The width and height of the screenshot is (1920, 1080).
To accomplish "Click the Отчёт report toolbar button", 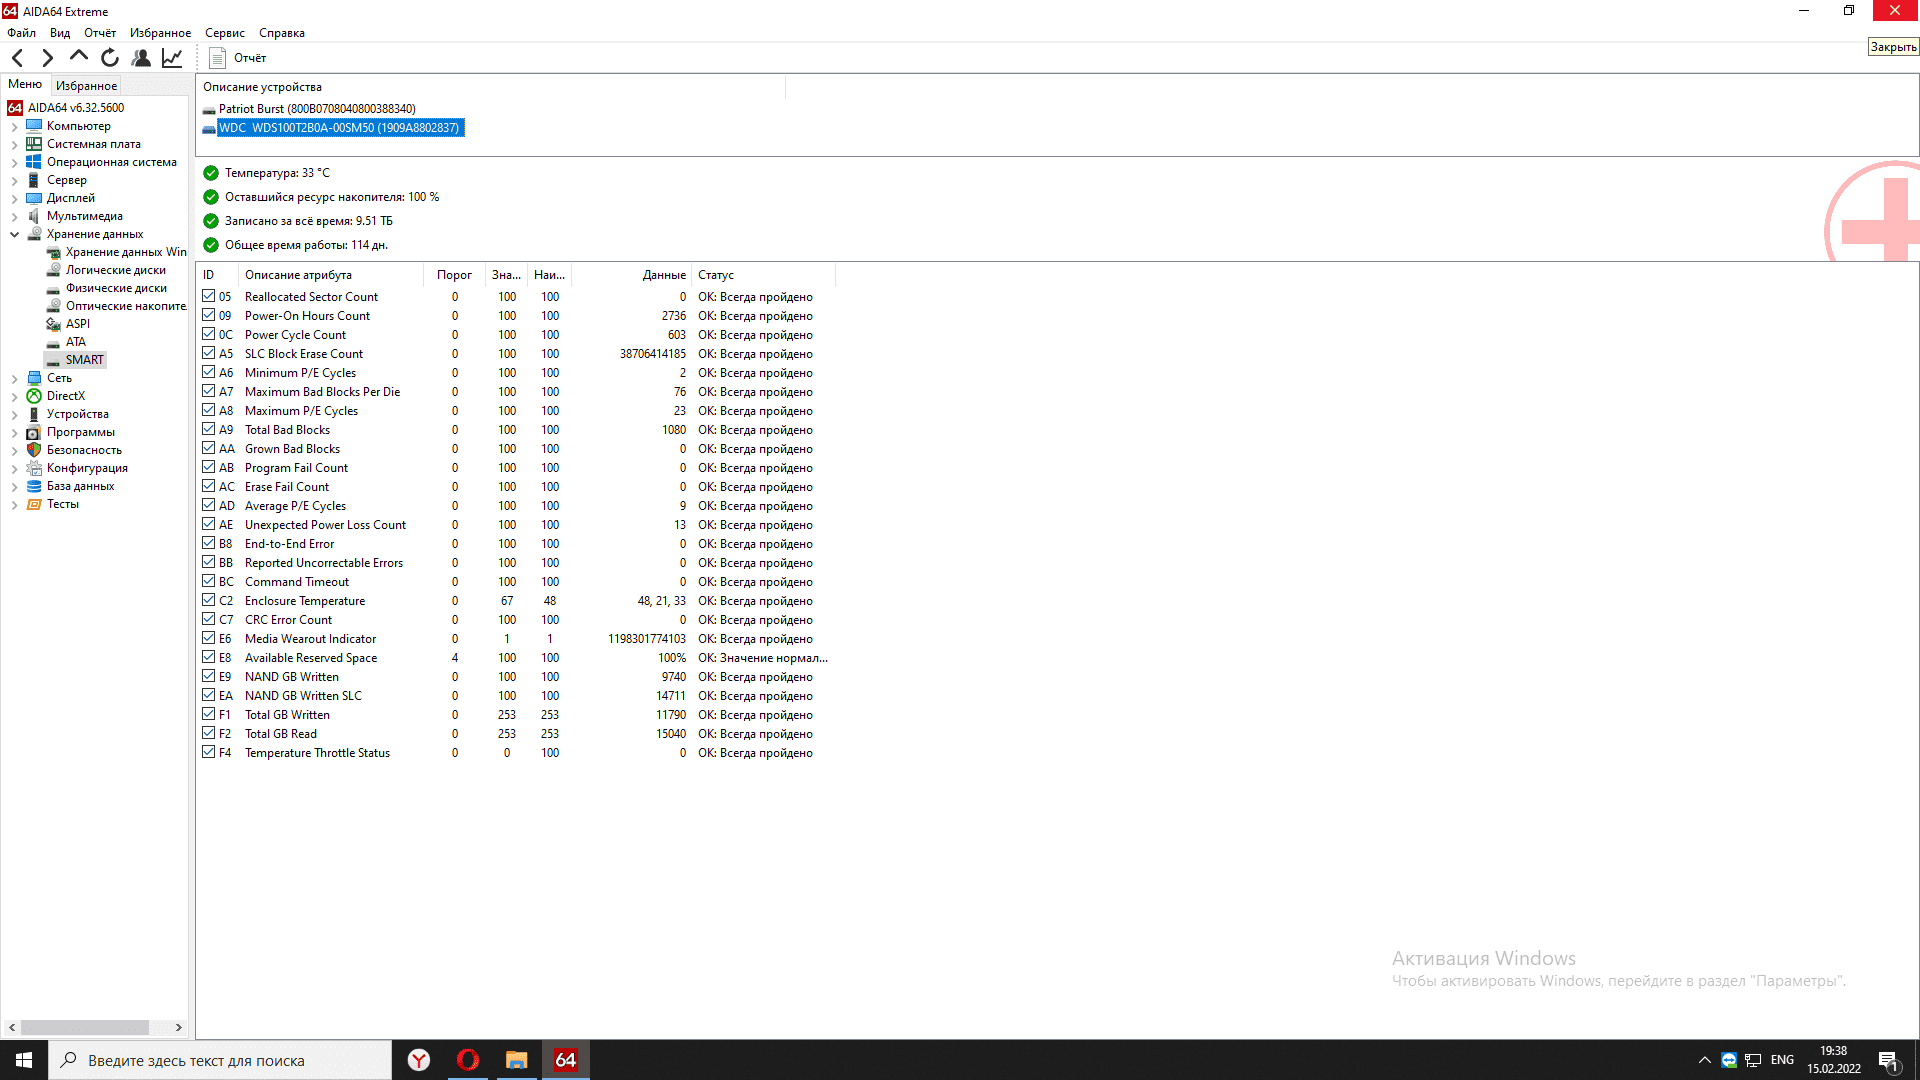I will tap(238, 58).
